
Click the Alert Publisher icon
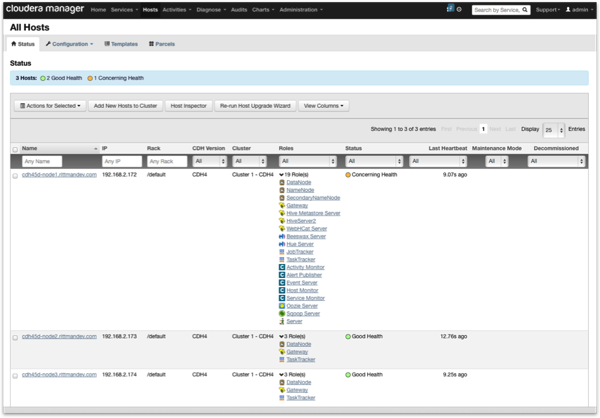click(282, 275)
